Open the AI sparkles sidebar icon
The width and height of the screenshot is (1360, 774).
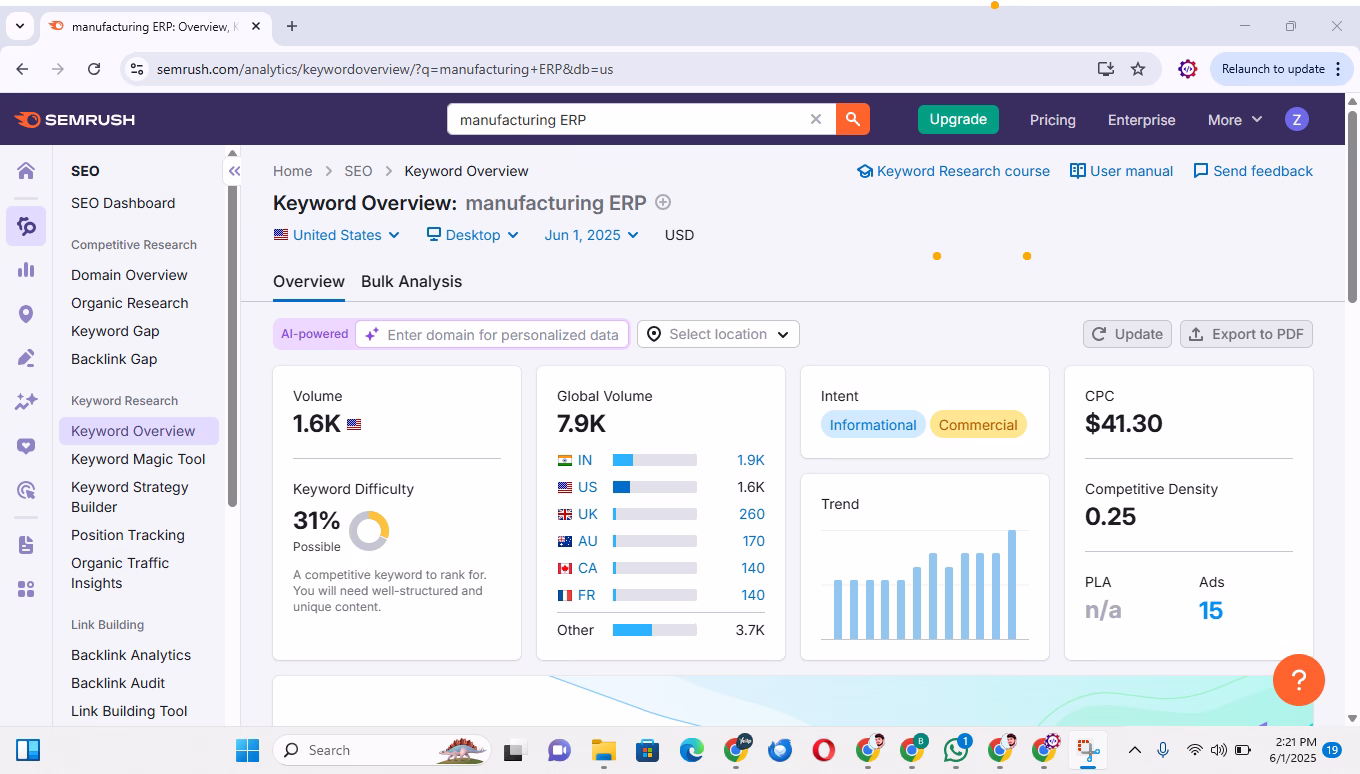(x=26, y=402)
